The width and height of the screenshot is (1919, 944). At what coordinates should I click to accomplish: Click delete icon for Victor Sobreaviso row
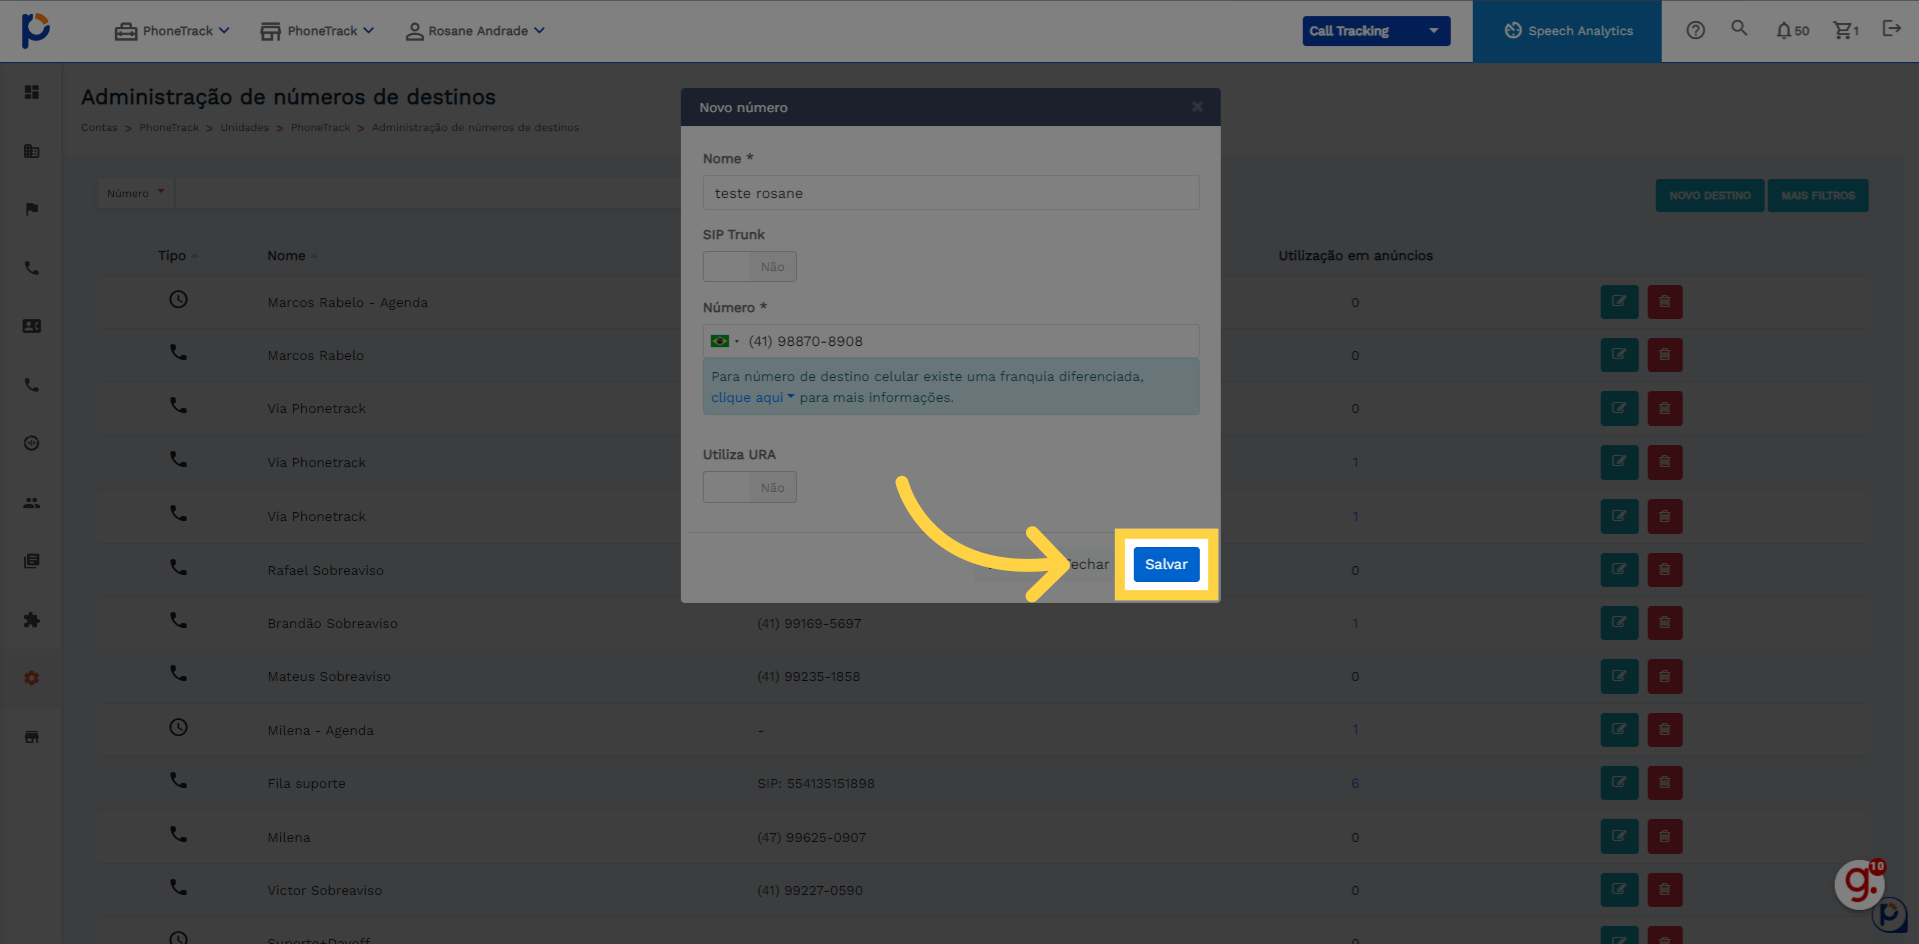(1665, 890)
